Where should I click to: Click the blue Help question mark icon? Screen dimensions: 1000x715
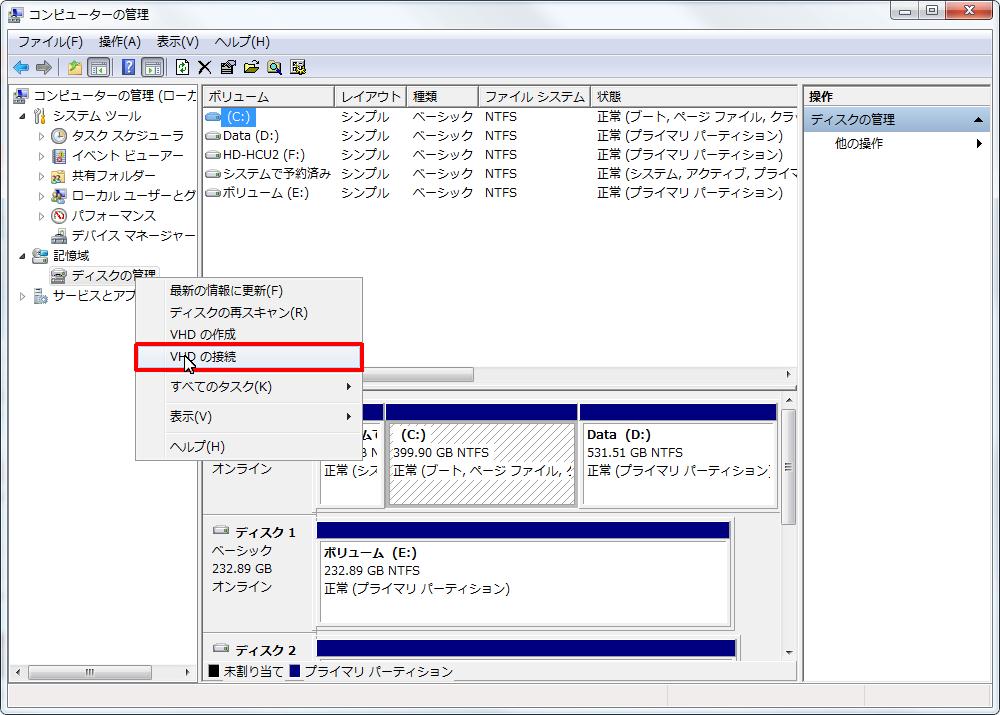128,67
